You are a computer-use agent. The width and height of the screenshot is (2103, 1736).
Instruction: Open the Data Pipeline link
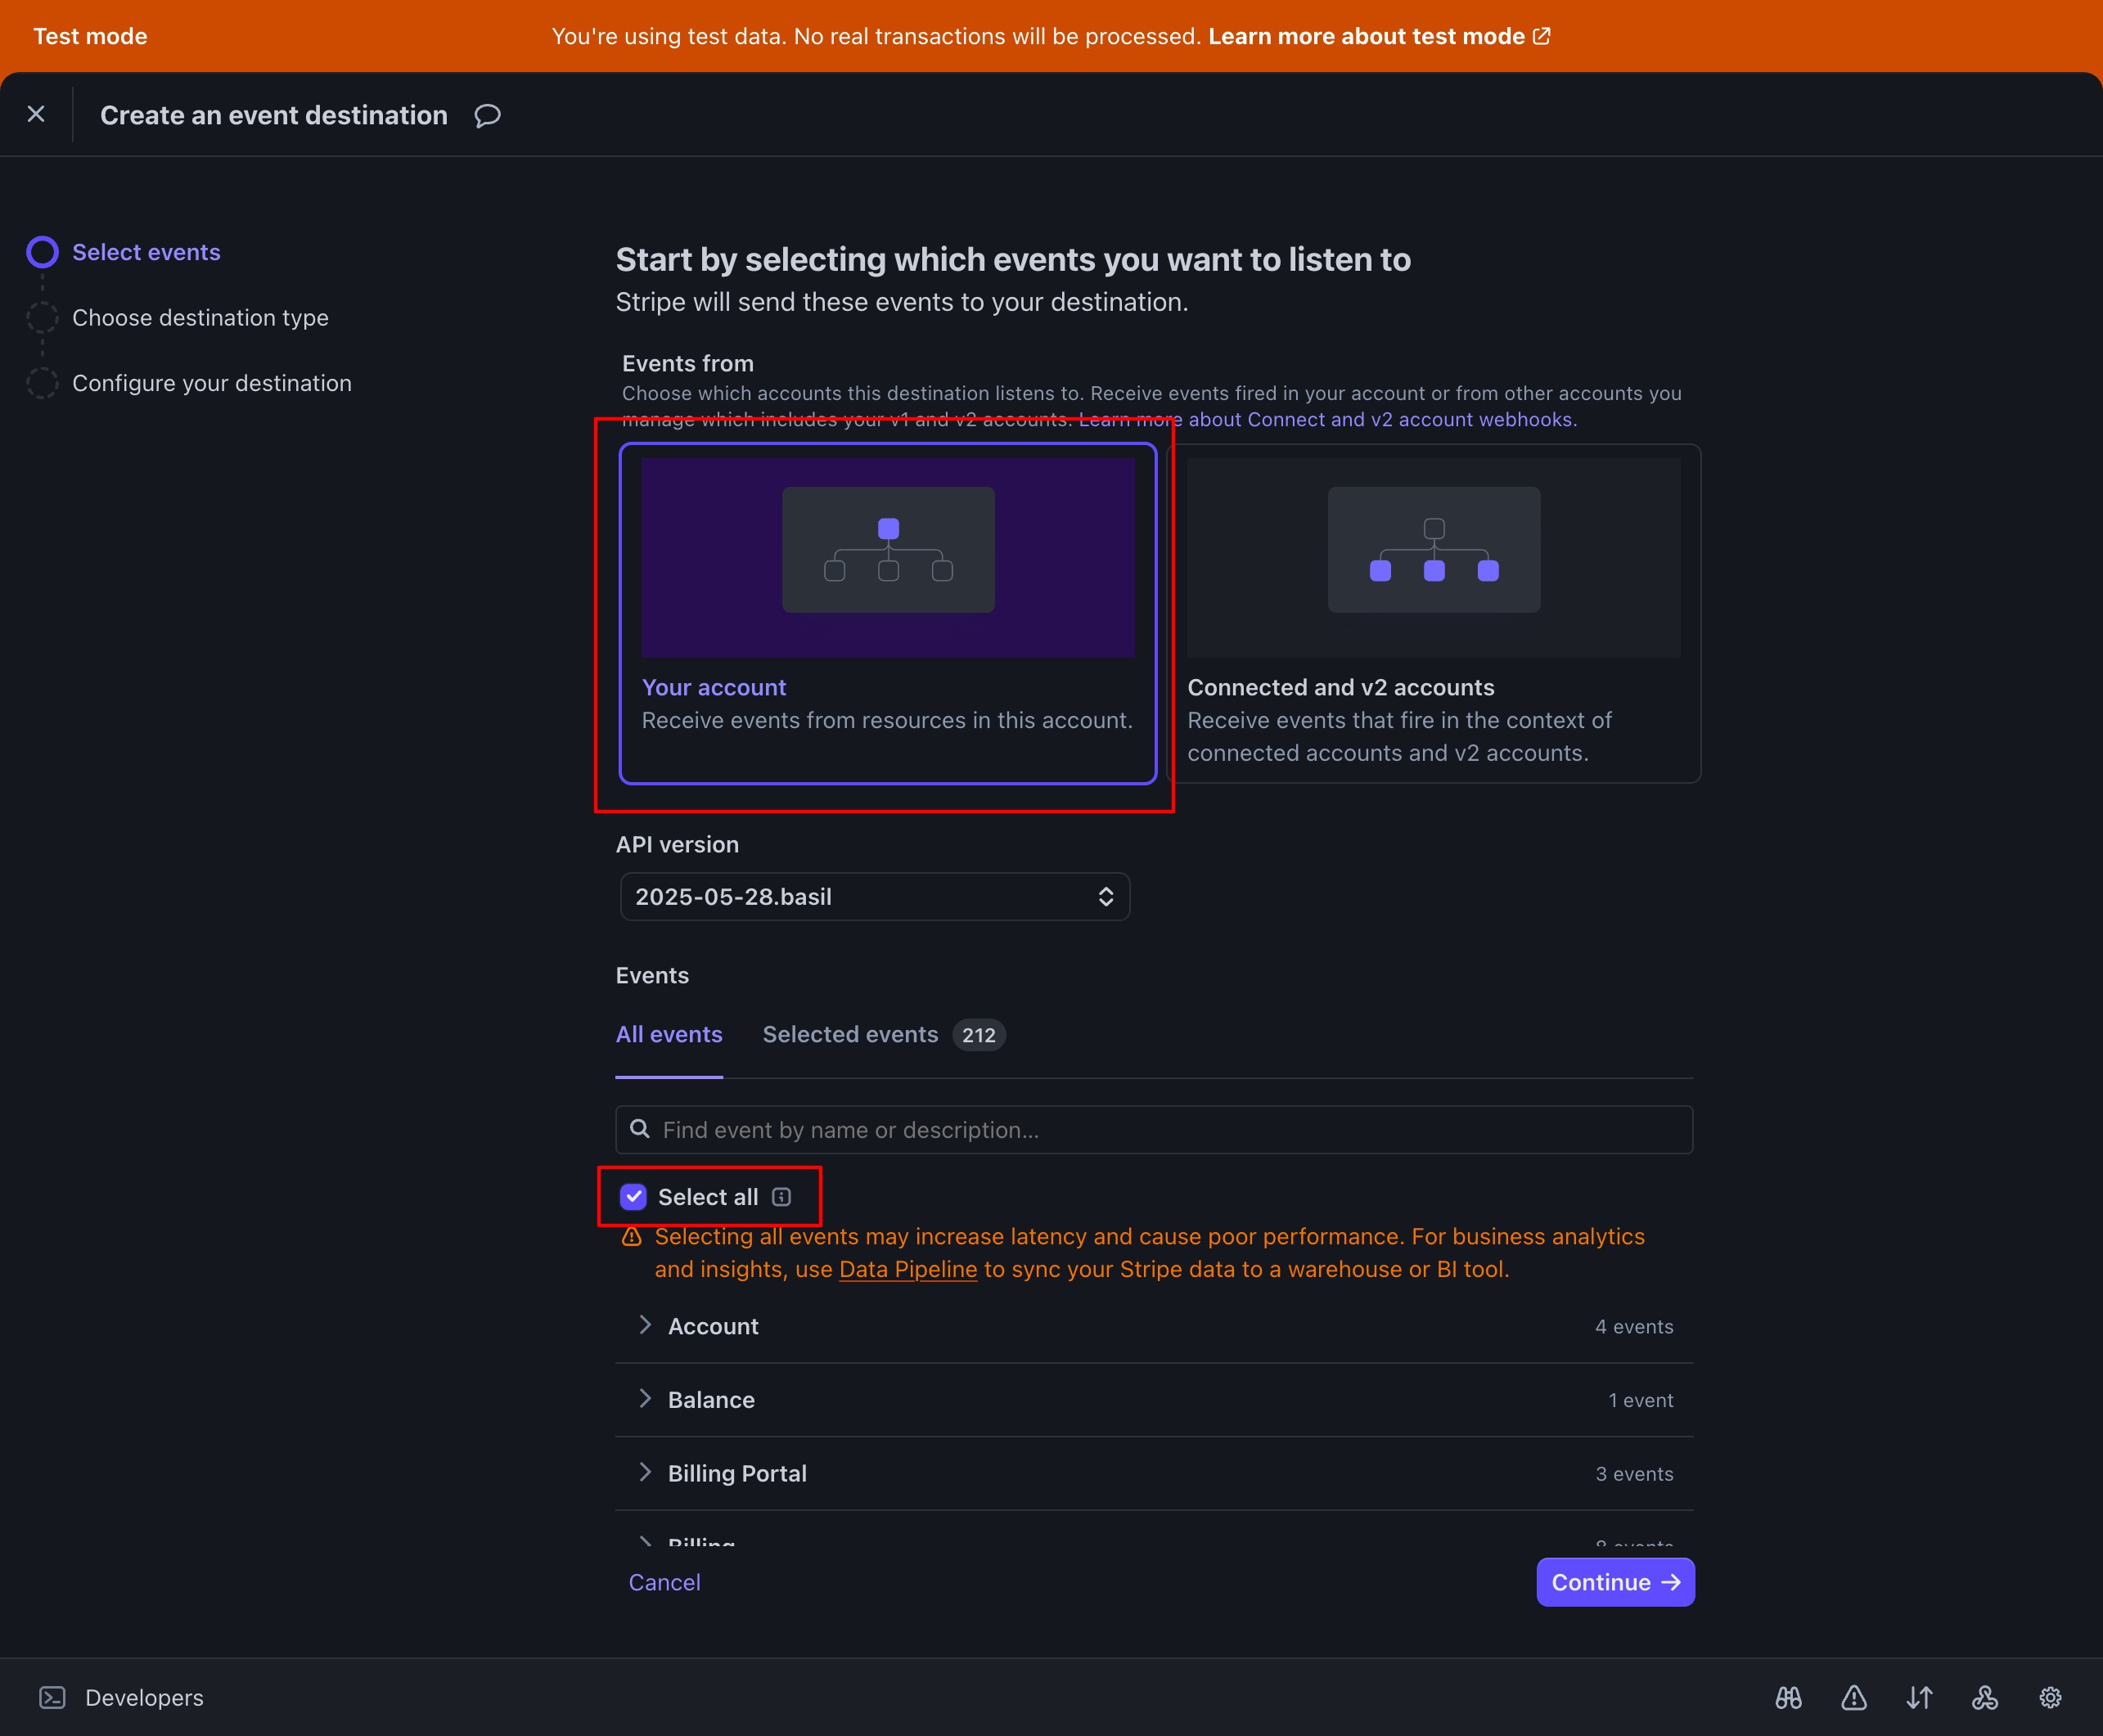tap(907, 1269)
